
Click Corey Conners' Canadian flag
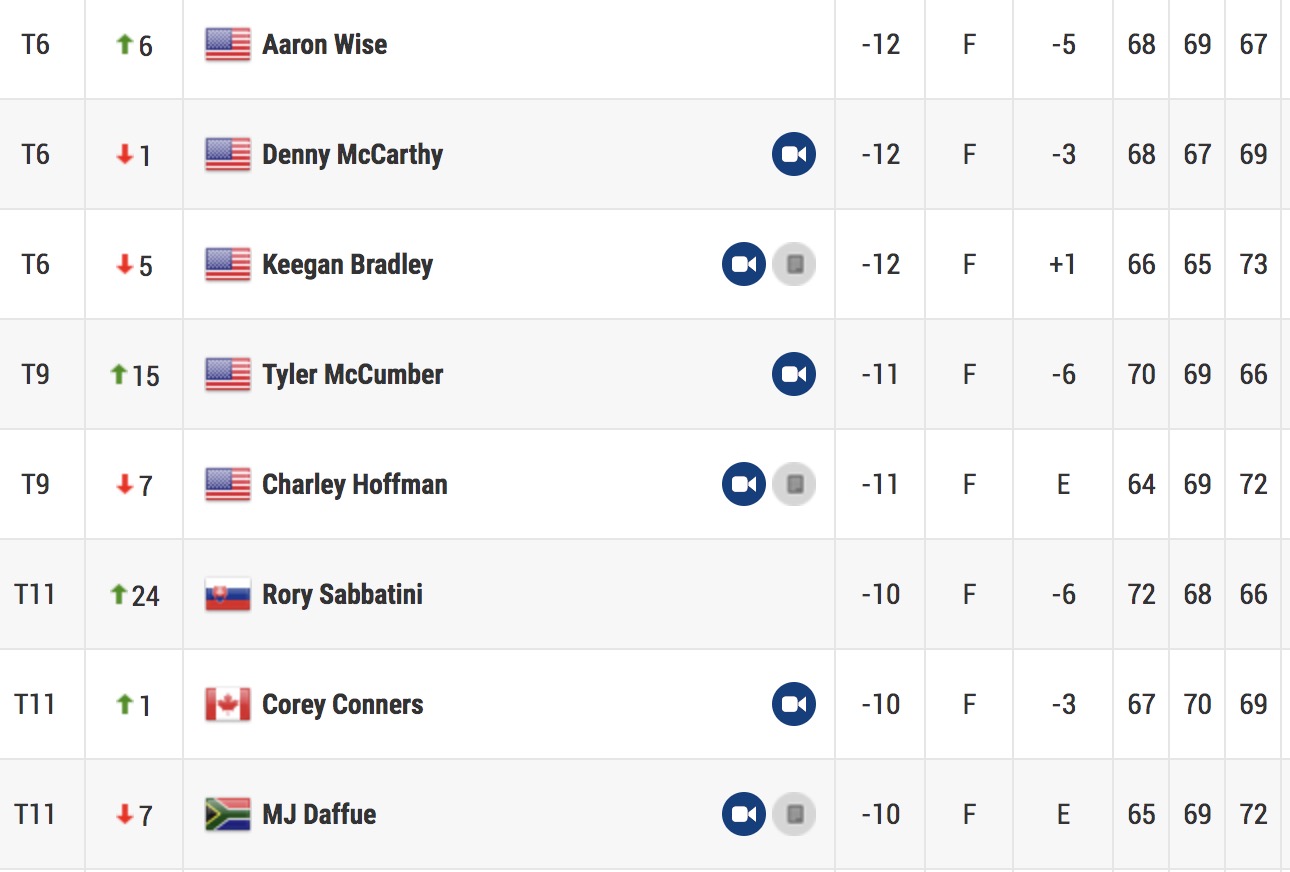point(228,704)
